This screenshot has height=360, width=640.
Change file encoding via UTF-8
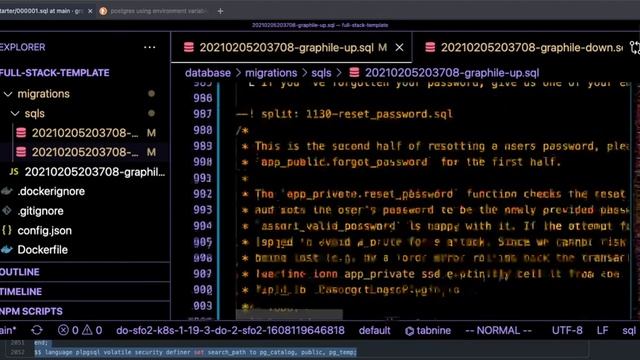click(567, 330)
